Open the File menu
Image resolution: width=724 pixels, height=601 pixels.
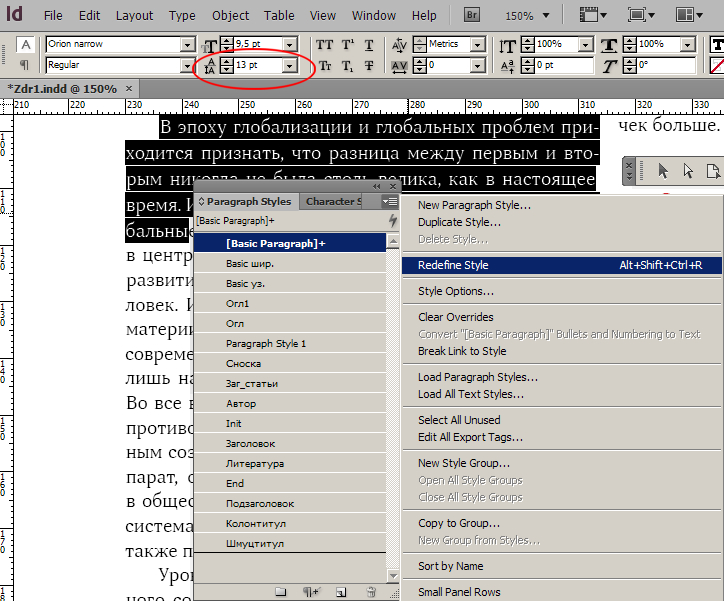tap(53, 16)
